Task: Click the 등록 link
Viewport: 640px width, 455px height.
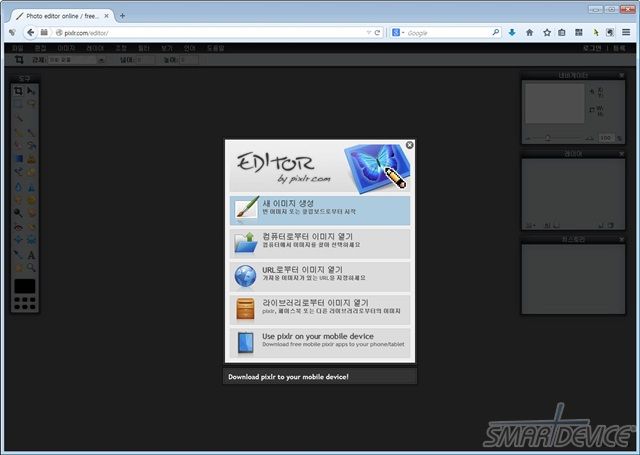Action: [x=619, y=48]
